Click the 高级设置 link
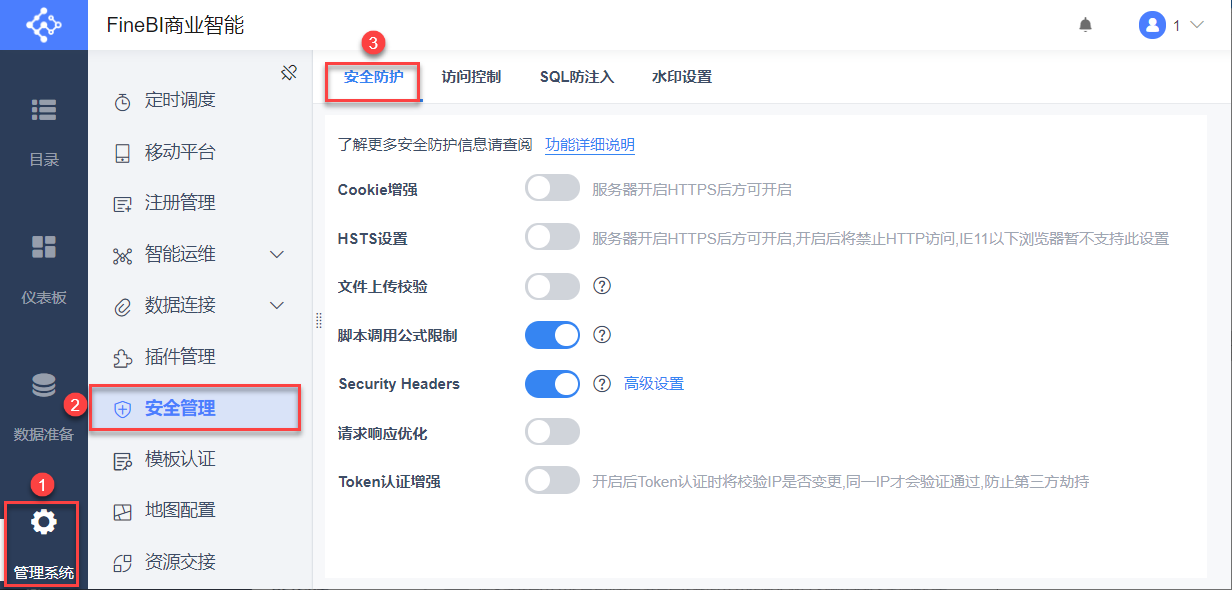Screen dimensions: 1232x590 654,384
